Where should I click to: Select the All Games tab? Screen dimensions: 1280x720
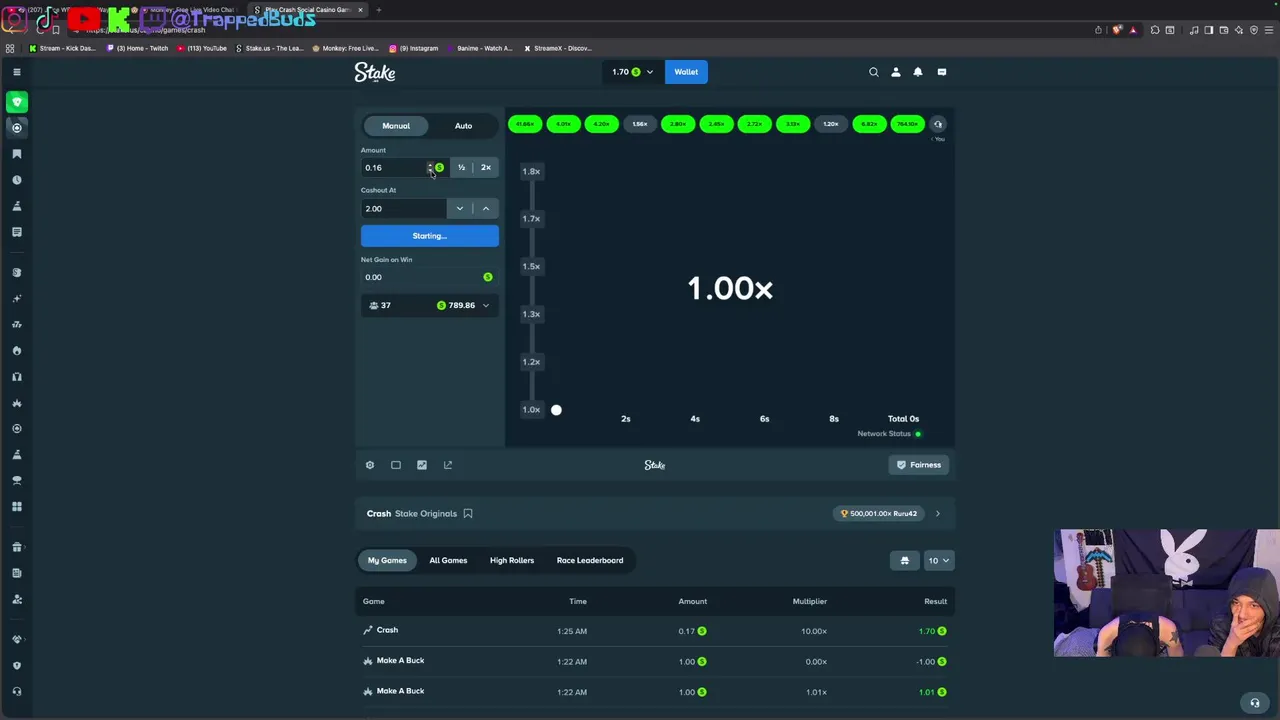click(448, 560)
